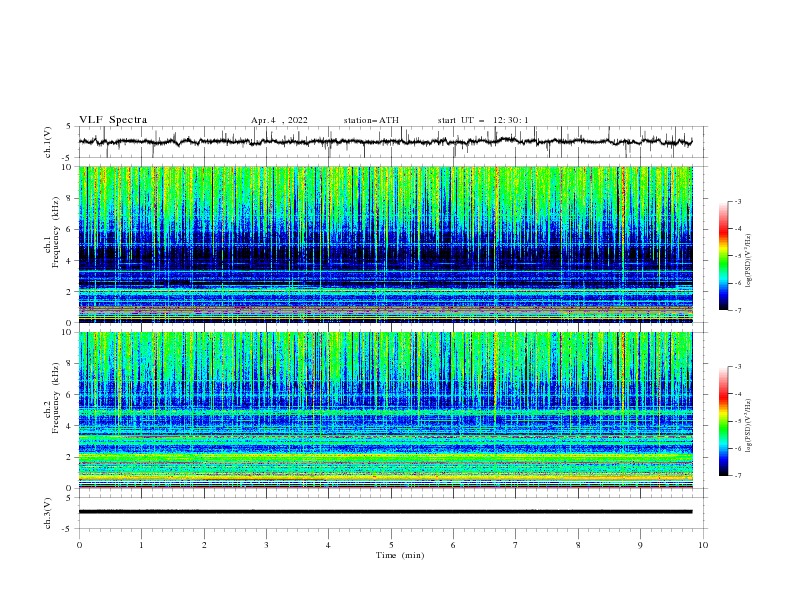Click the ch.2 spectrogram plot area
This screenshot has height=612, width=792.
[385, 410]
